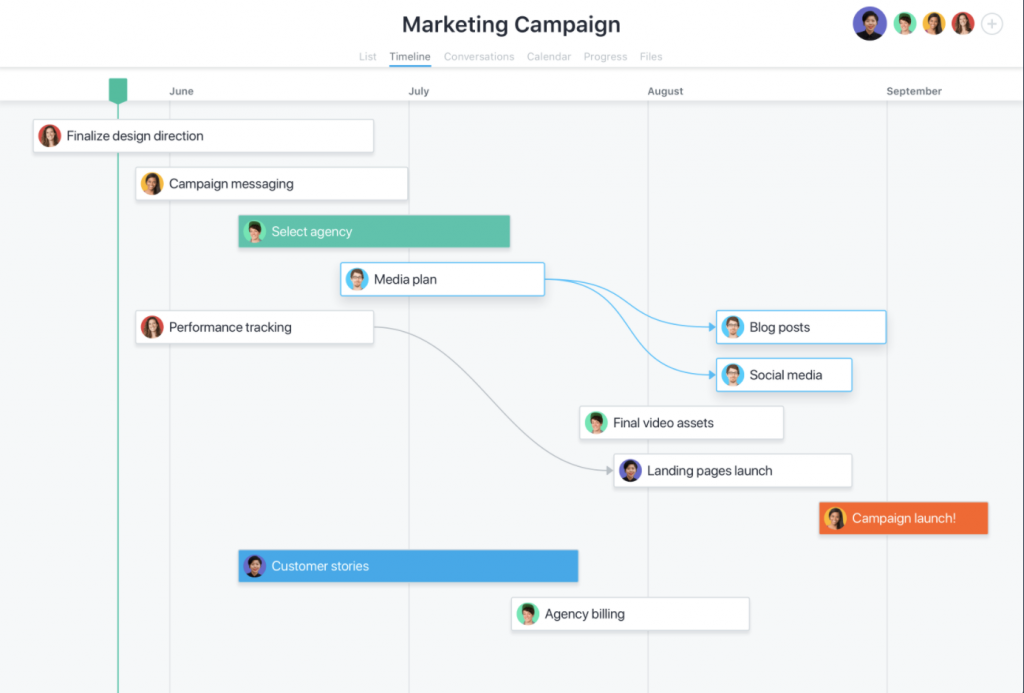This screenshot has width=1024, height=693.
Task: Click assignee avatar on Media plan
Action: 357,279
